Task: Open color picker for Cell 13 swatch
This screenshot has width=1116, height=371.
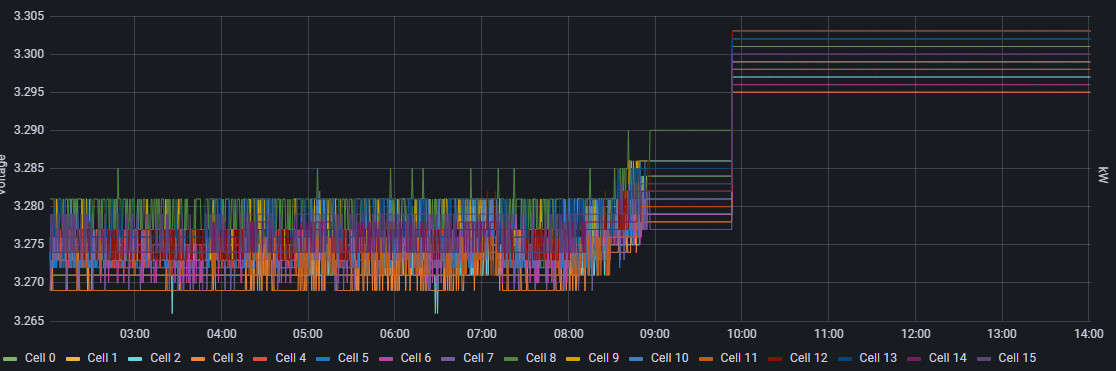Action: click(846, 358)
